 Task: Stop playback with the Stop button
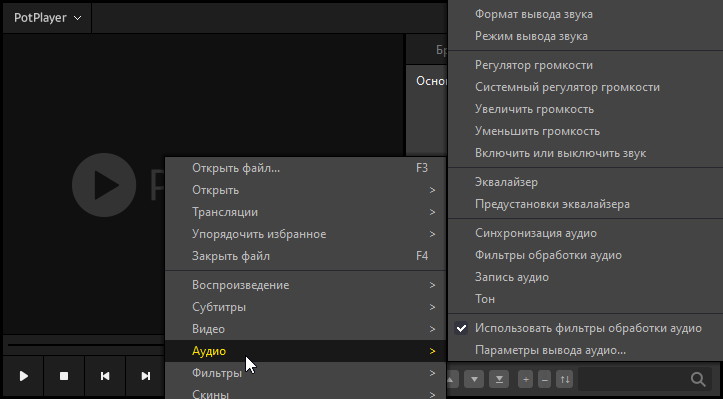click(64, 376)
